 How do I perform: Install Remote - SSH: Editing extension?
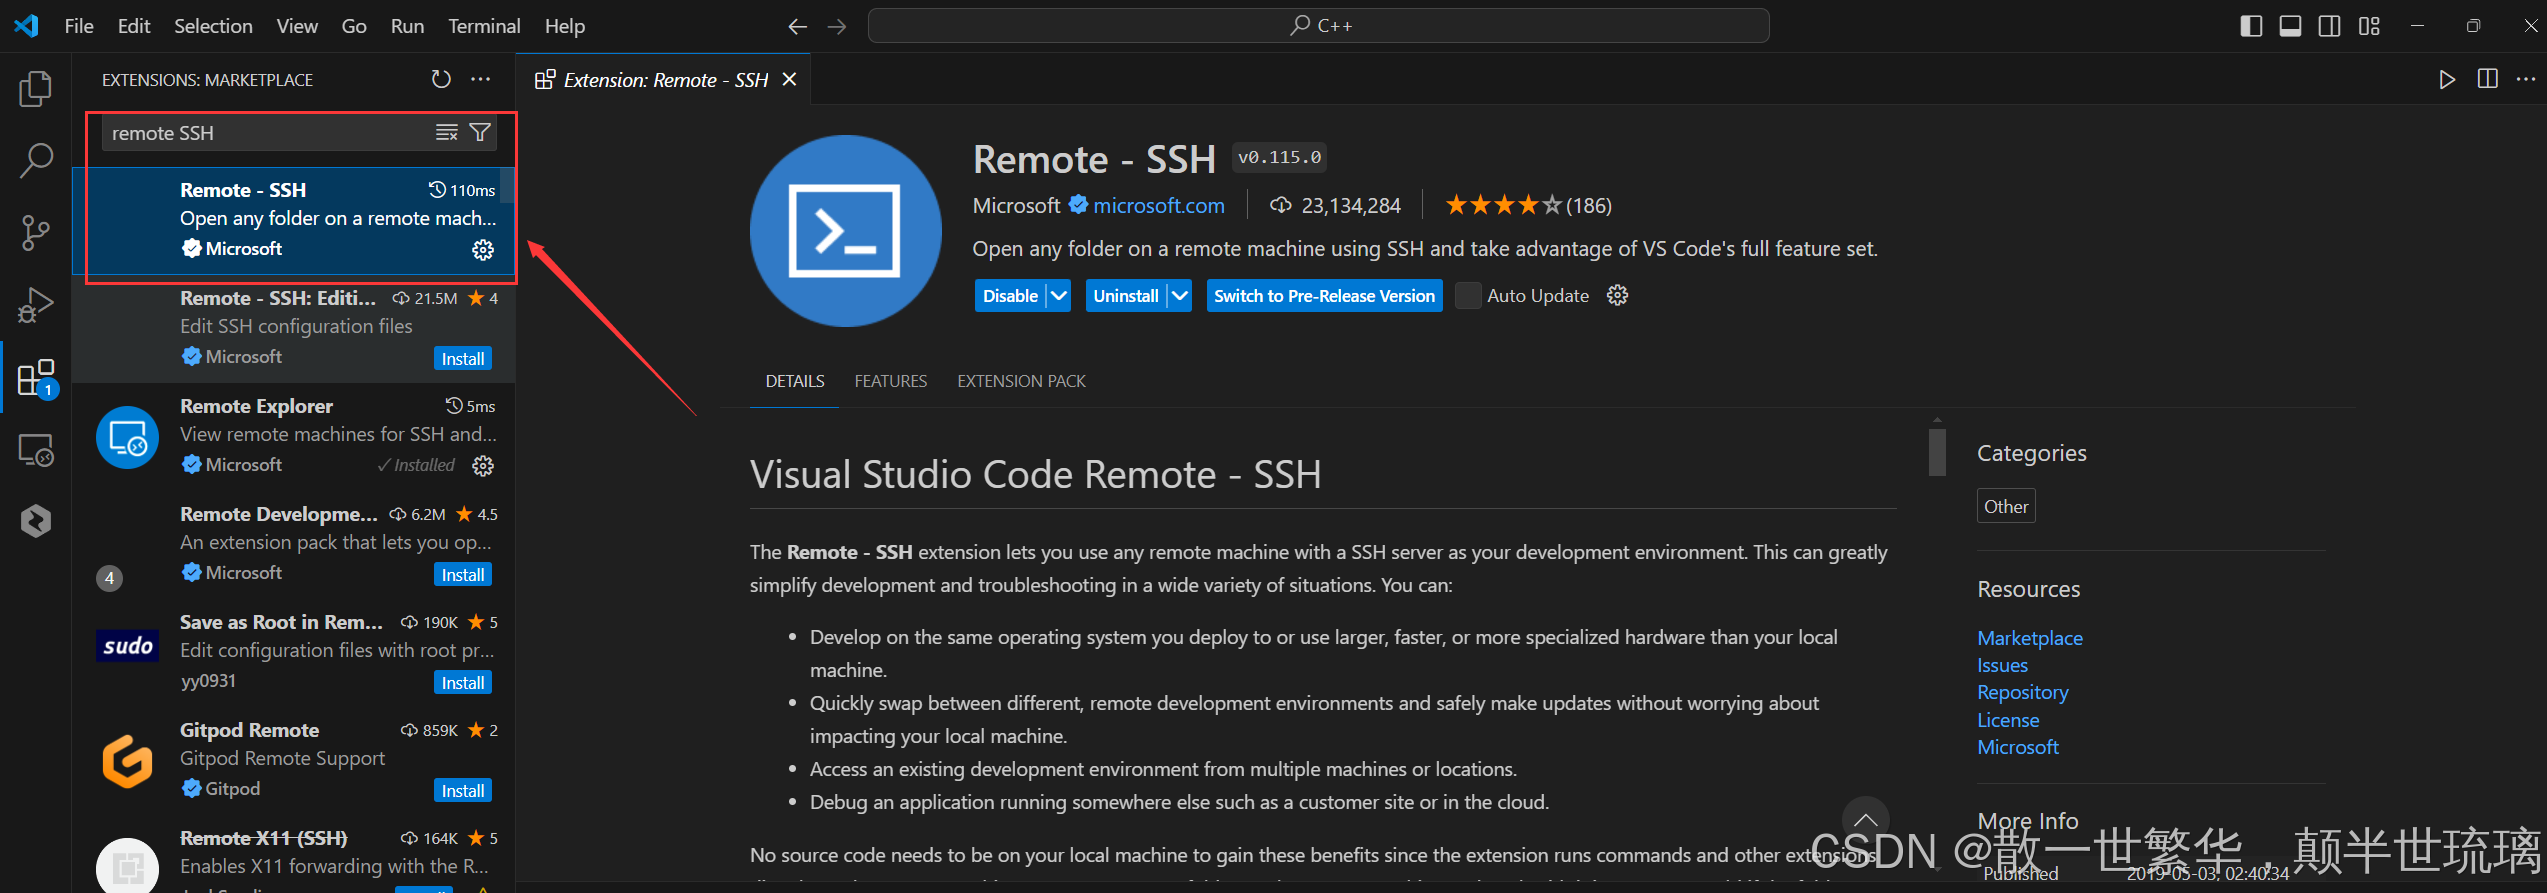(x=463, y=359)
